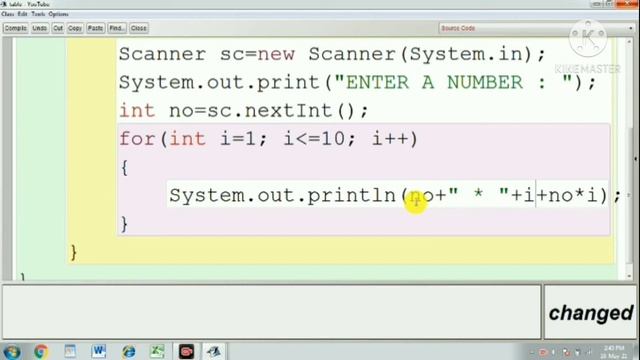Click the closing brace of for loop
The image size is (640, 360).
124,224
